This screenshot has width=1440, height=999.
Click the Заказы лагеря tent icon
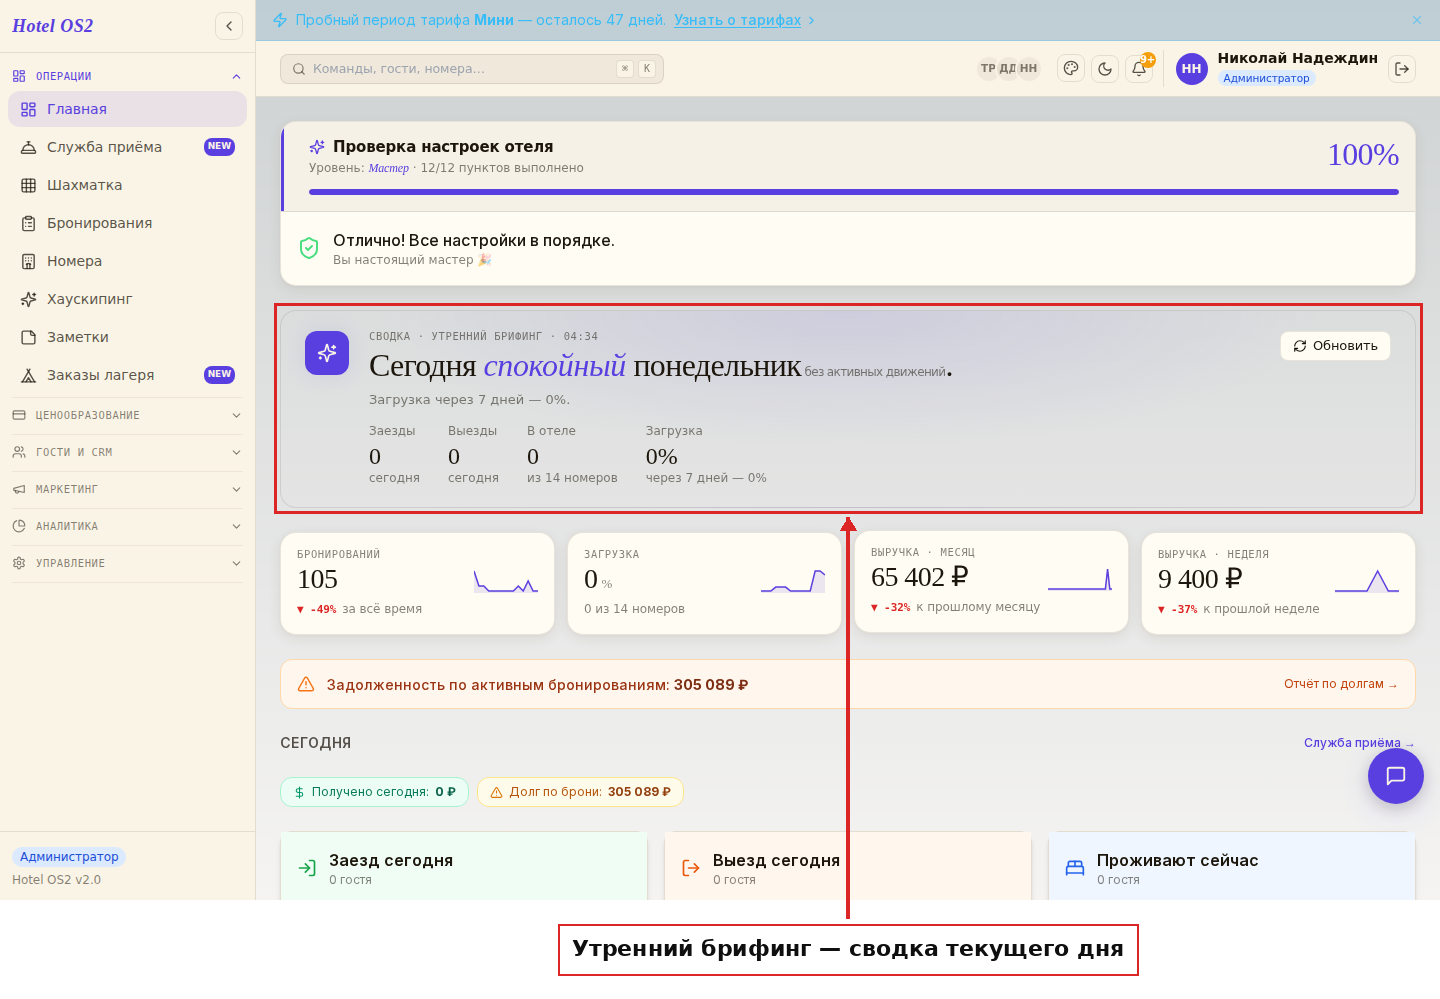click(x=29, y=375)
